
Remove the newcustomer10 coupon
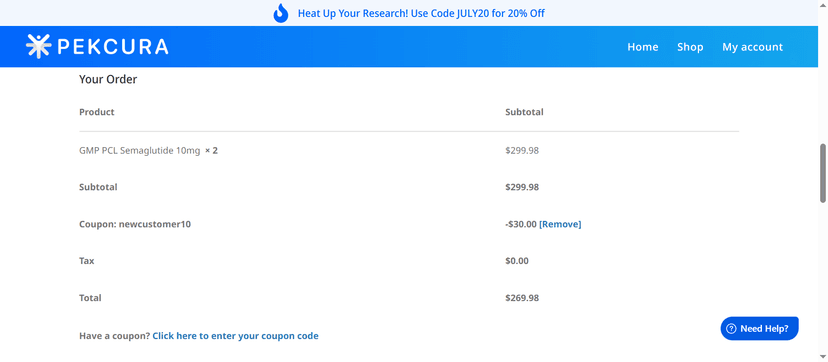(x=560, y=224)
